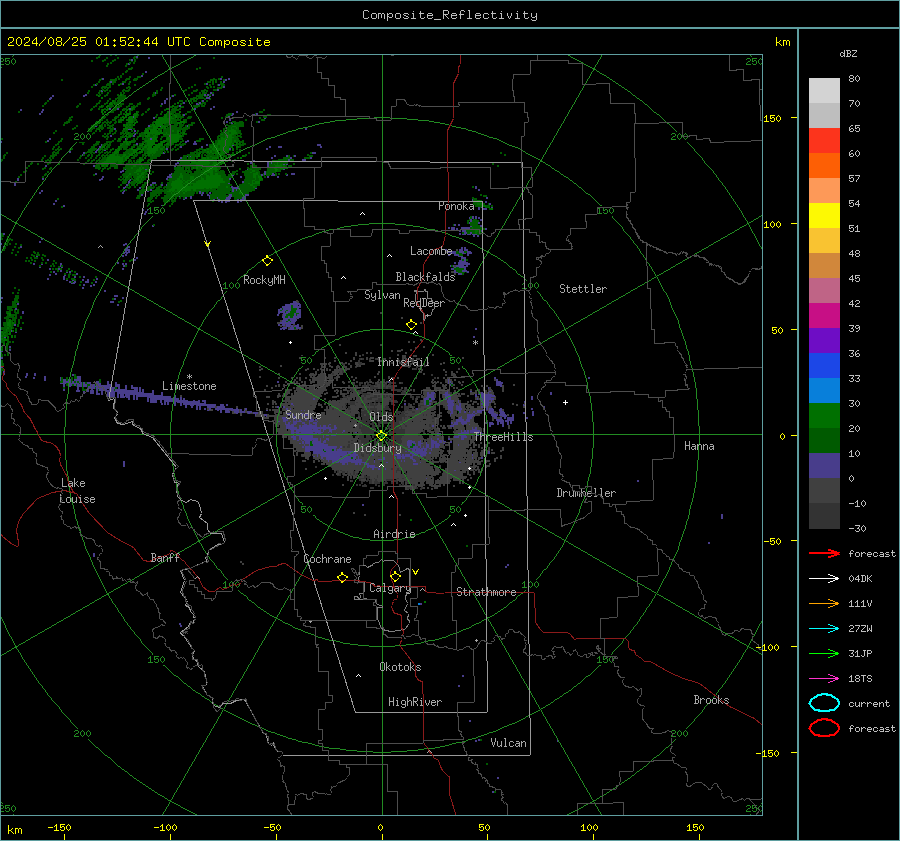Viewport: 900px width, 841px height.
Task: Click the yellow diamond marker above Calgary
Action: 395,576
